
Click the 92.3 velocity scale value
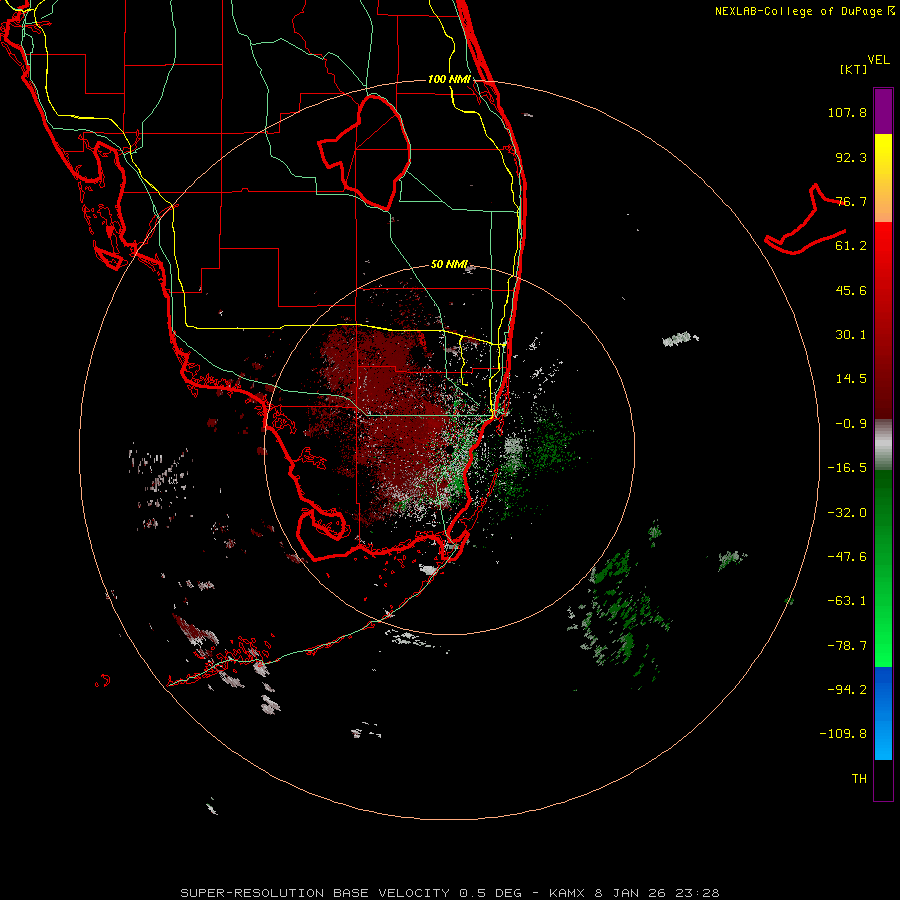[851, 157]
